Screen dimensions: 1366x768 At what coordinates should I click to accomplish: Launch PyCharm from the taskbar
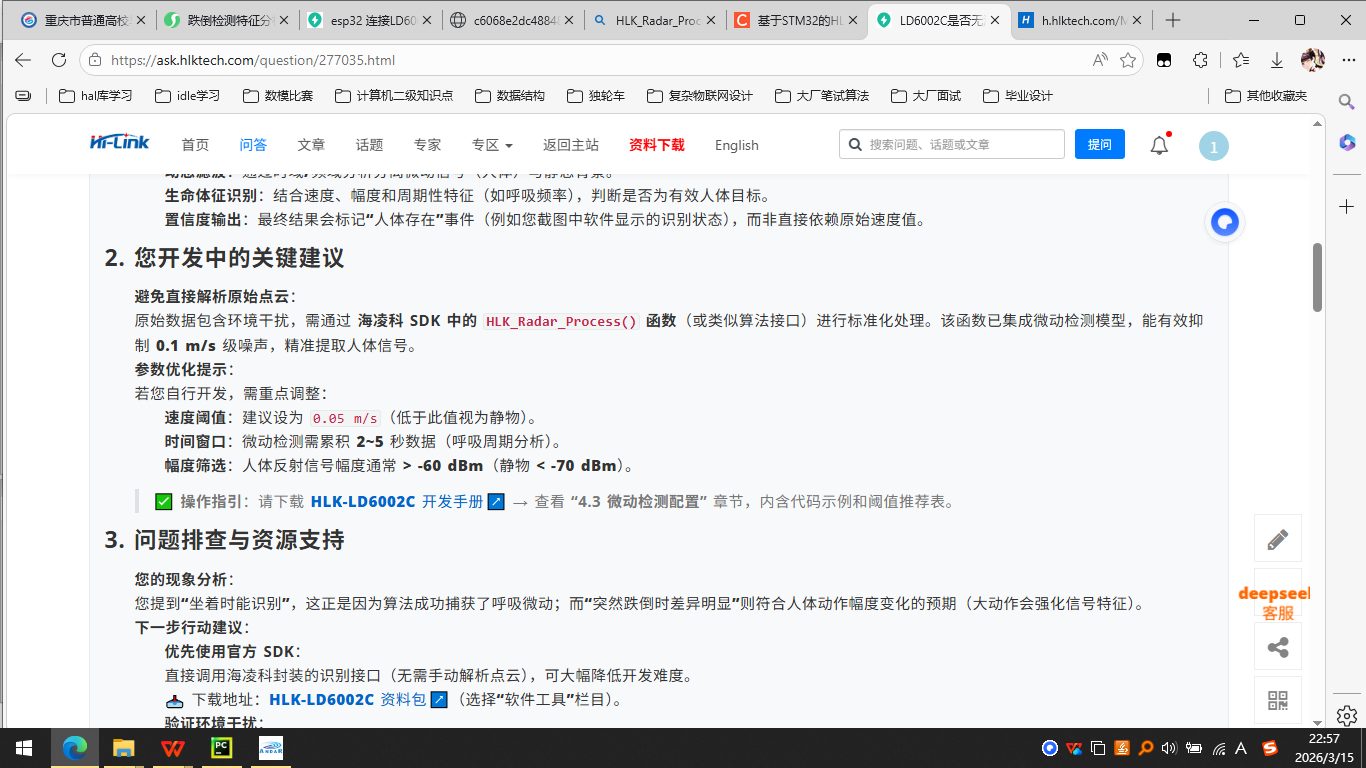[x=221, y=747]
